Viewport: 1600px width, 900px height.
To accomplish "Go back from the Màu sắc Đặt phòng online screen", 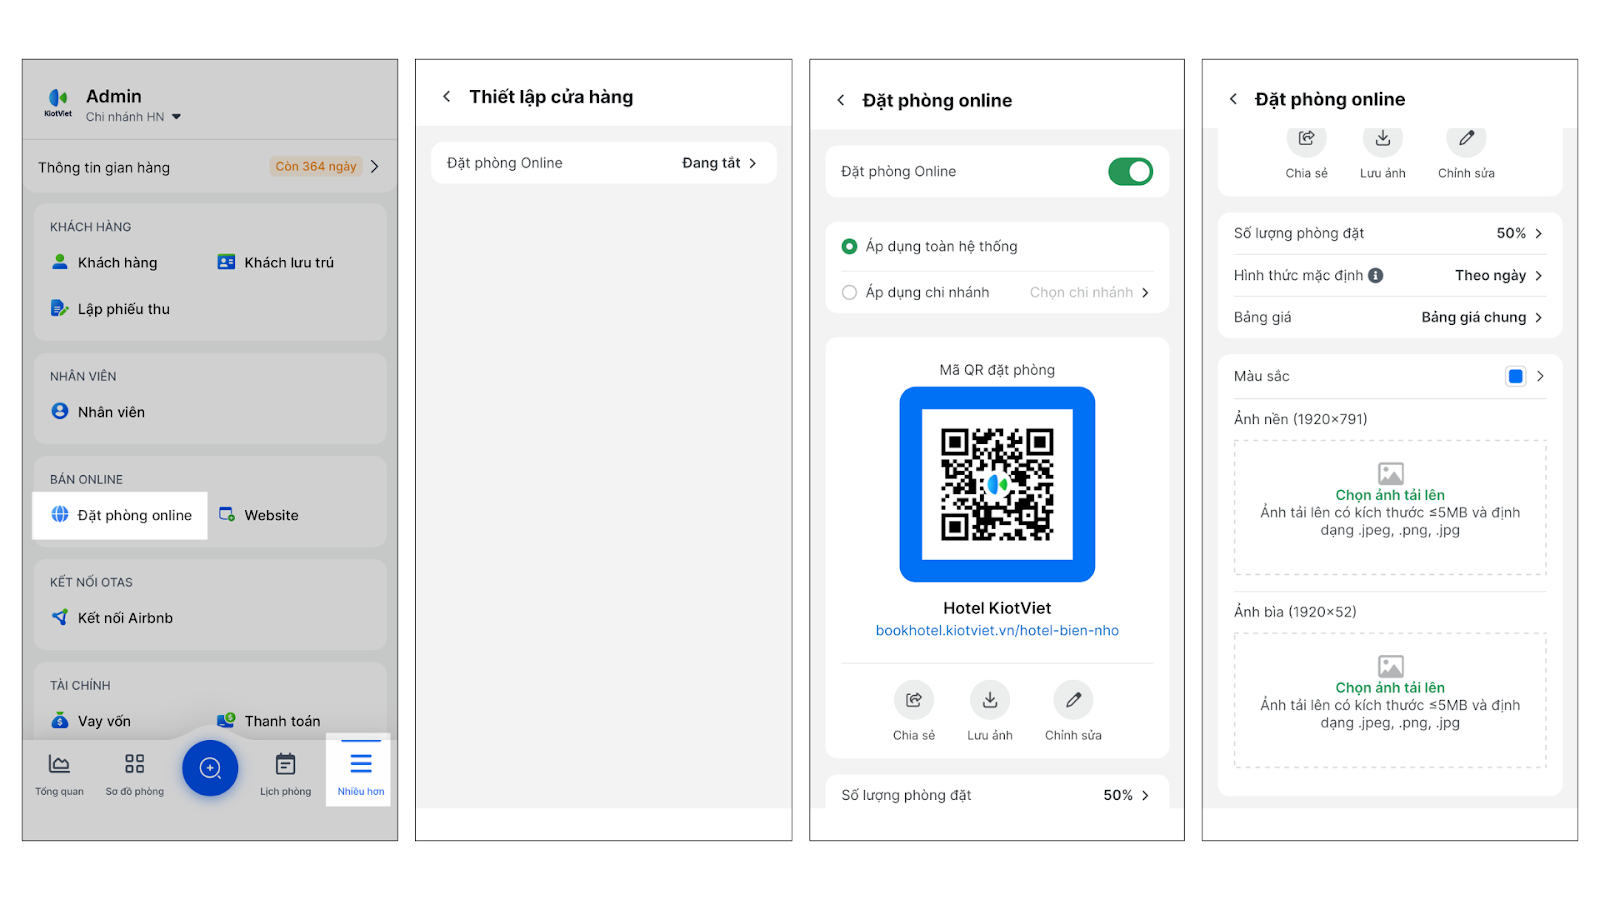I will pos(1233,99).
